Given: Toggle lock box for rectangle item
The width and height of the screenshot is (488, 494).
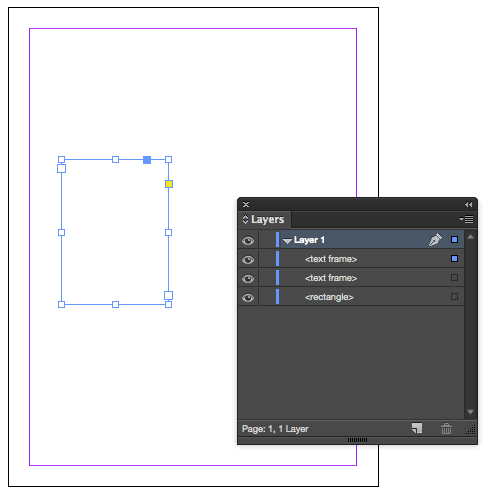Looking at the screenshot, I should pos(267,297).
